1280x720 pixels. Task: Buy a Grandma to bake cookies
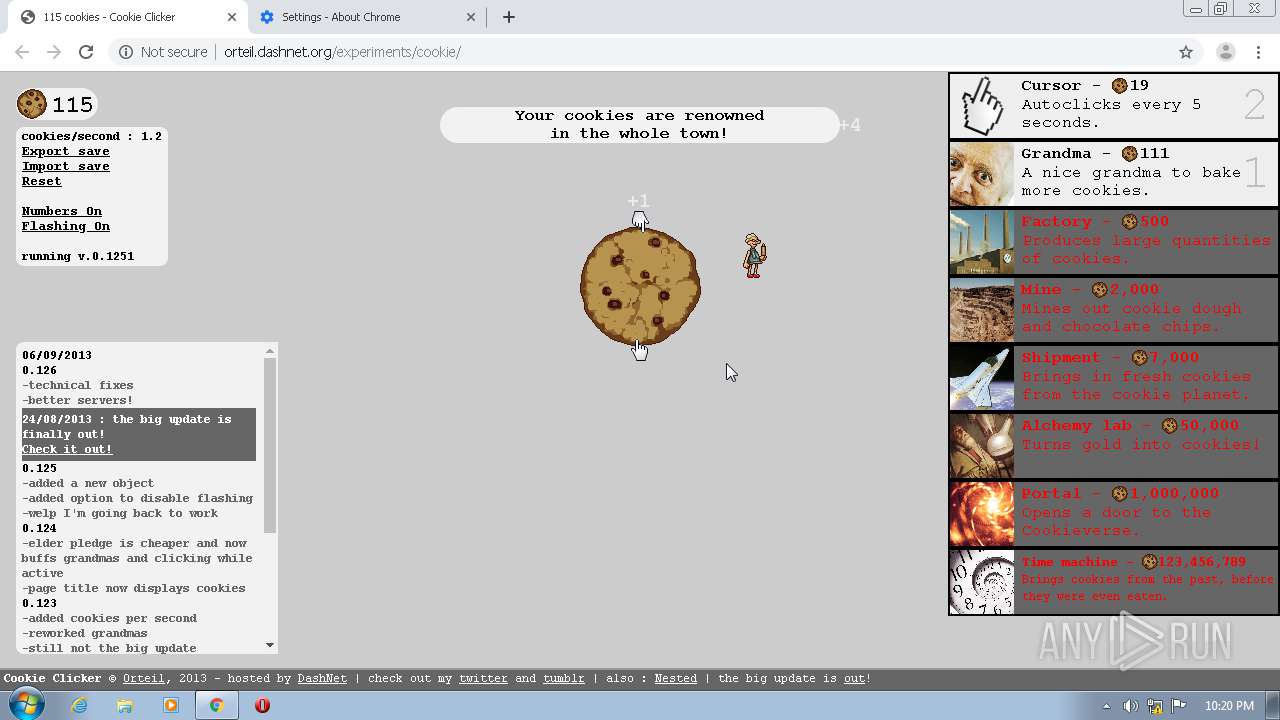[x=1114, y=174]
